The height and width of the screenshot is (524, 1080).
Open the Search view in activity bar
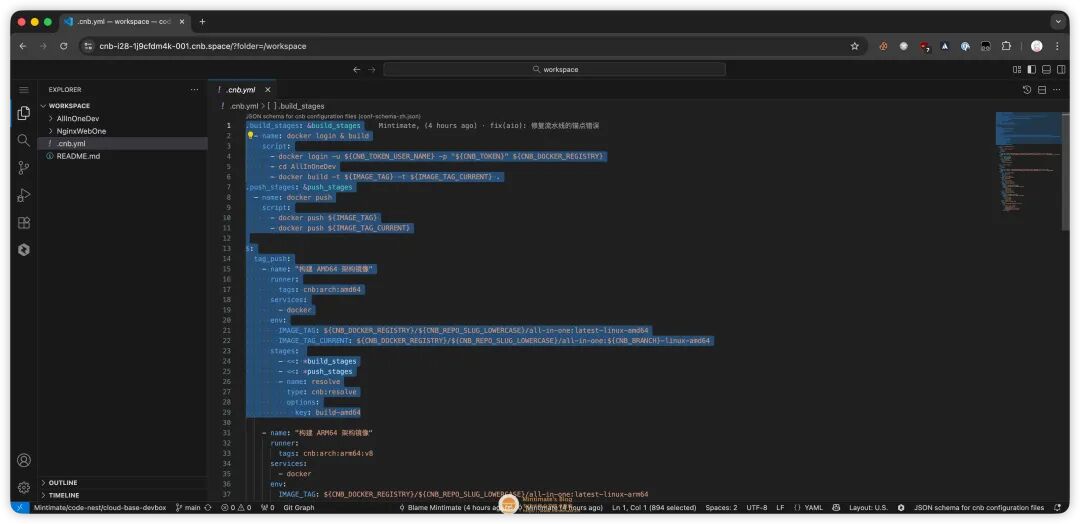pos(24,140)
